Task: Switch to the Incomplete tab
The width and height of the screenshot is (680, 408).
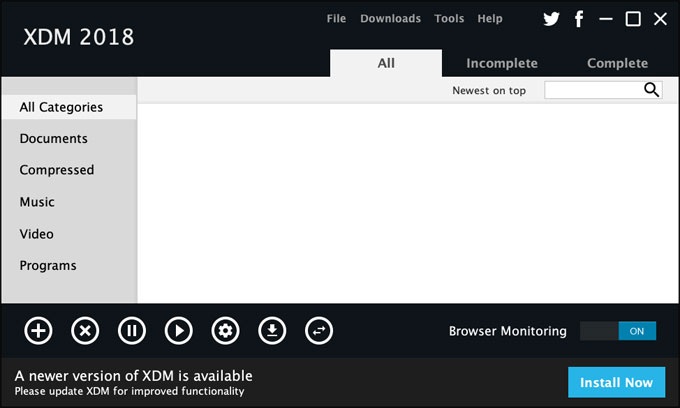Action: click(x=502, y=63)
